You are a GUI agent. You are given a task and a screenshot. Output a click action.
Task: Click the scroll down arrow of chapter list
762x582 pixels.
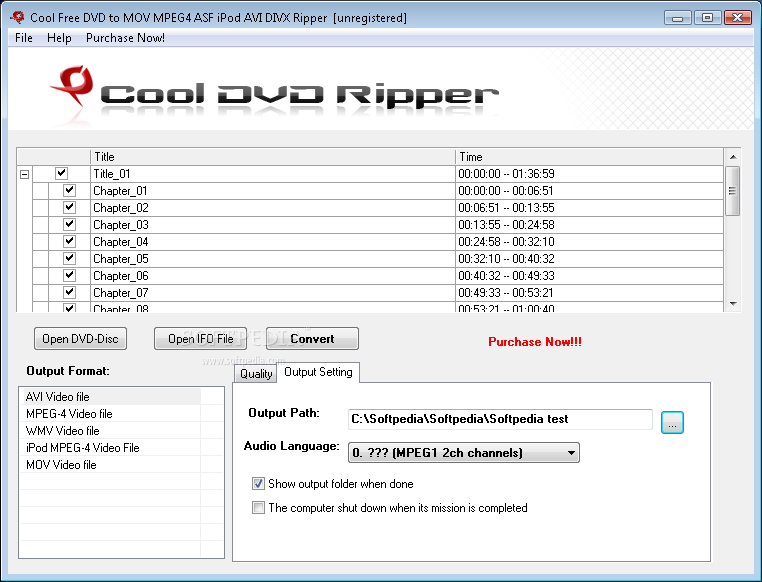(733, 304)
